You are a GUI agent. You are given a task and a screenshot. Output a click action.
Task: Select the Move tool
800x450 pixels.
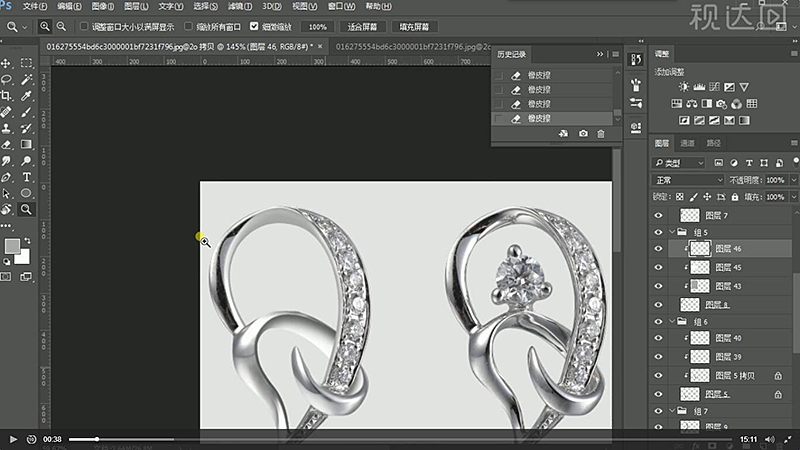click(x=6, y=63)
